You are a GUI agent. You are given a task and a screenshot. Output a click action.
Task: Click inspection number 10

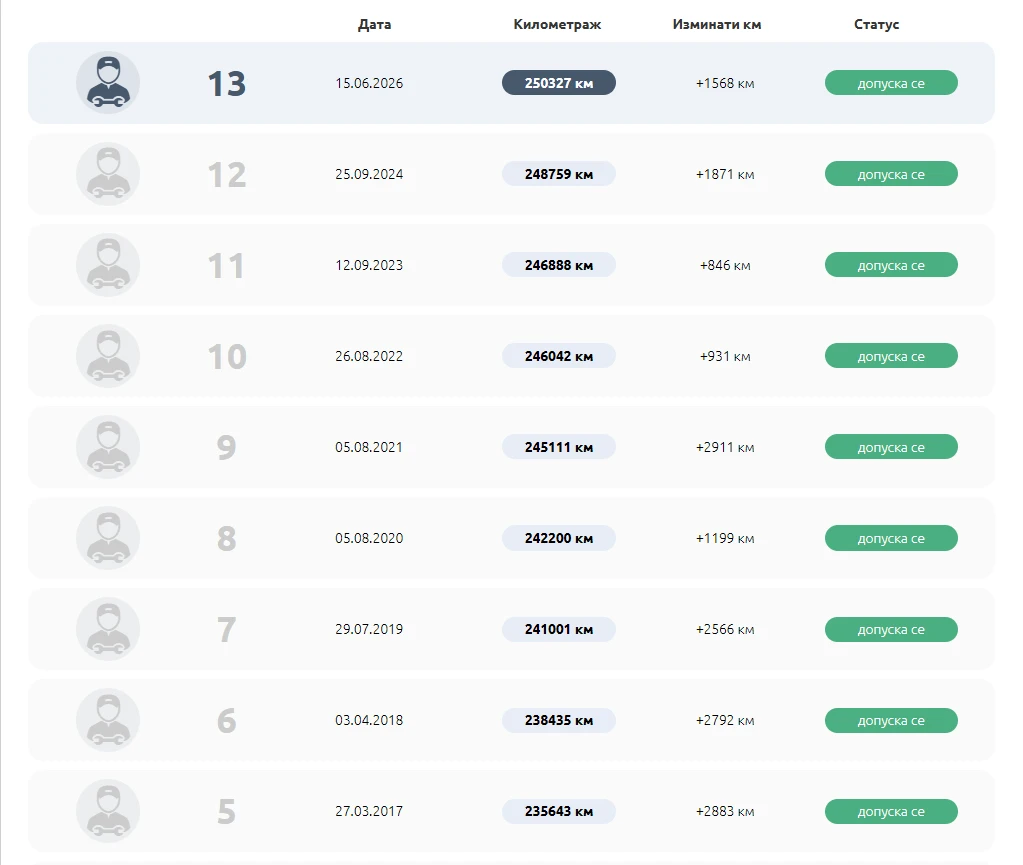pyautogui.click(x=226, y=357)
